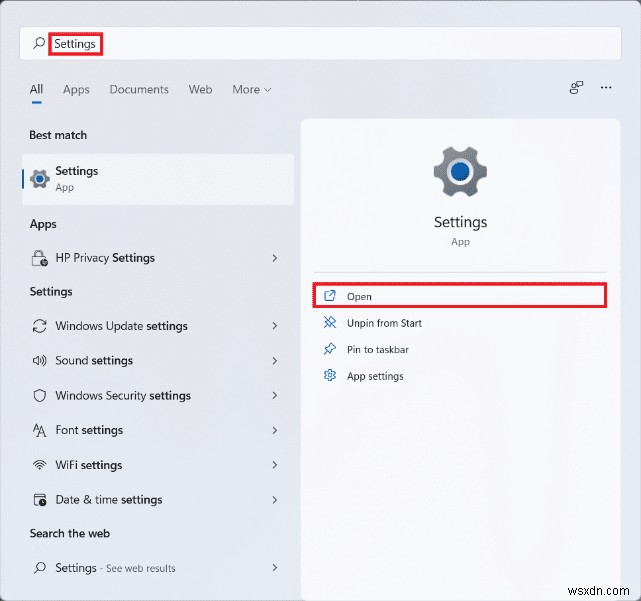The width and height of the screenshot is (641, 601).
Task: Switch to the Web search tab
Action: pyautogui.click(x=200, y=90)
